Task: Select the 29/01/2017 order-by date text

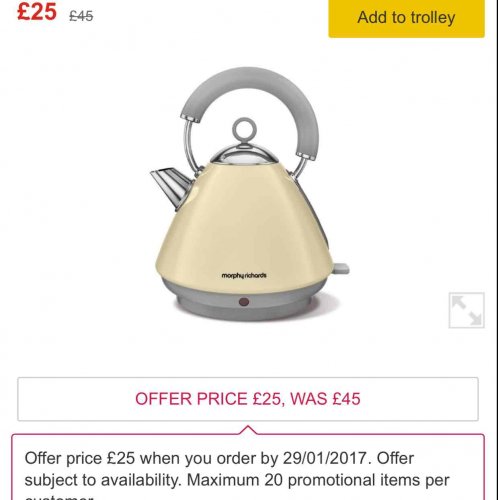Action: (326, 458)
